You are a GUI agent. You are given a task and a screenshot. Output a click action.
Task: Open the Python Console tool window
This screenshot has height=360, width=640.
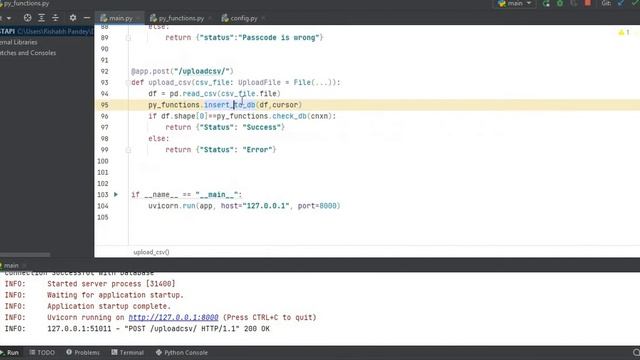coord(182,353)
